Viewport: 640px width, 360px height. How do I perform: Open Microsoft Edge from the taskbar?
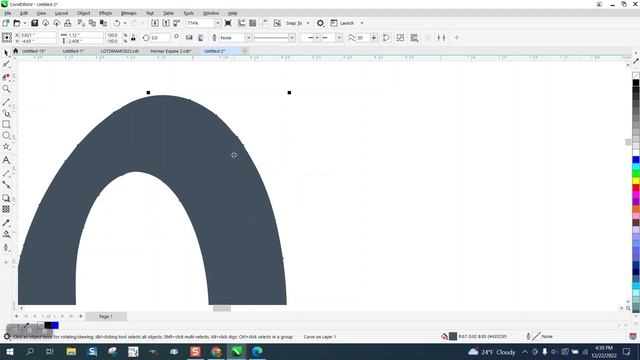pyautogui.click(x=257, y=351)
